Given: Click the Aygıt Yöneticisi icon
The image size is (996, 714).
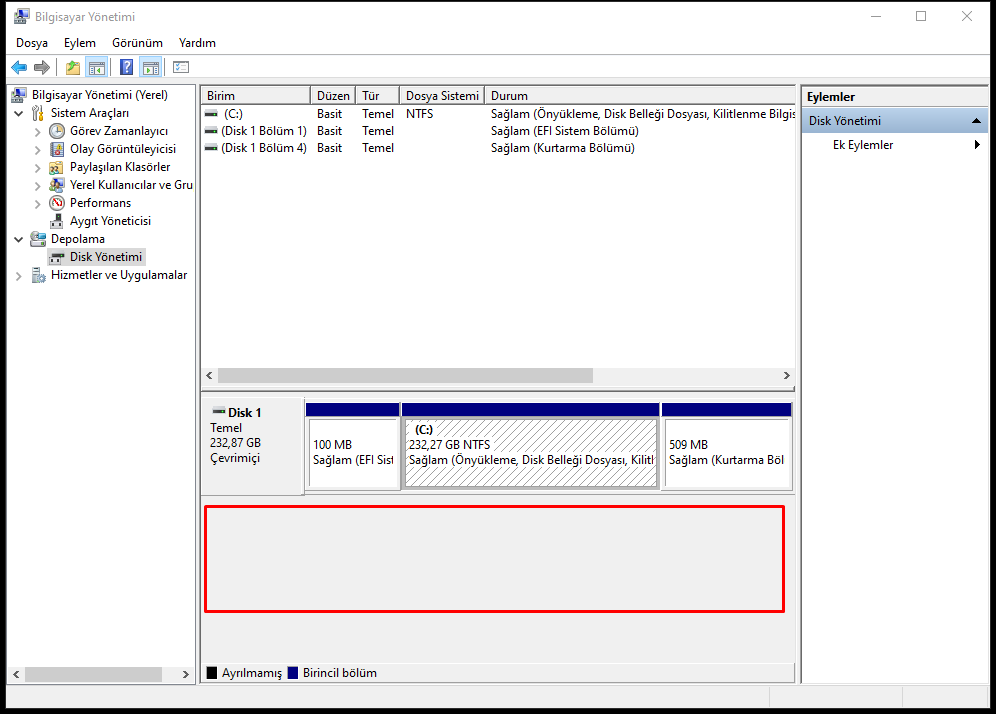Looking at the screenshot, I should 57,221.
